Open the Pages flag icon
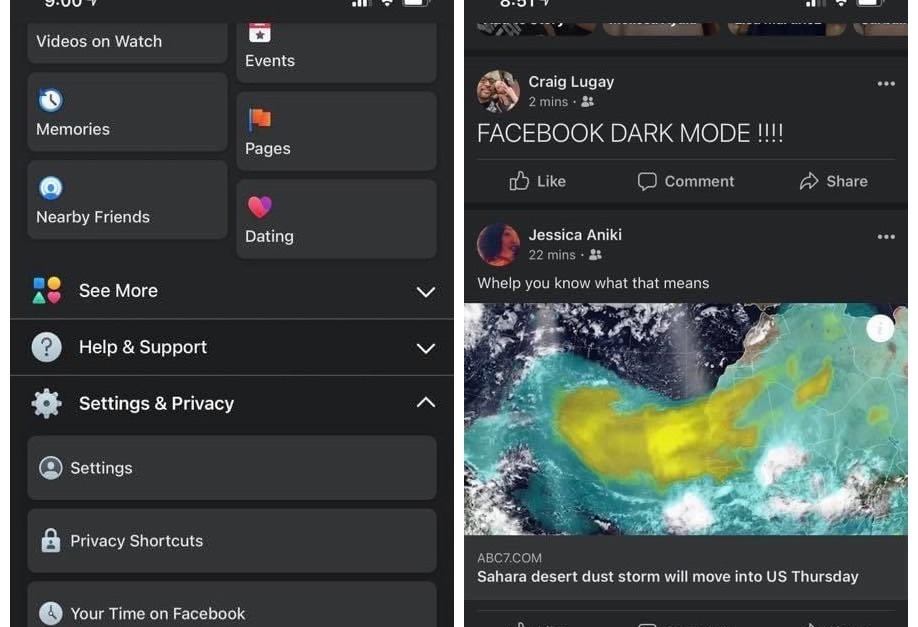The height and width of the screenshot is (627, 918). tap(259, 119)
